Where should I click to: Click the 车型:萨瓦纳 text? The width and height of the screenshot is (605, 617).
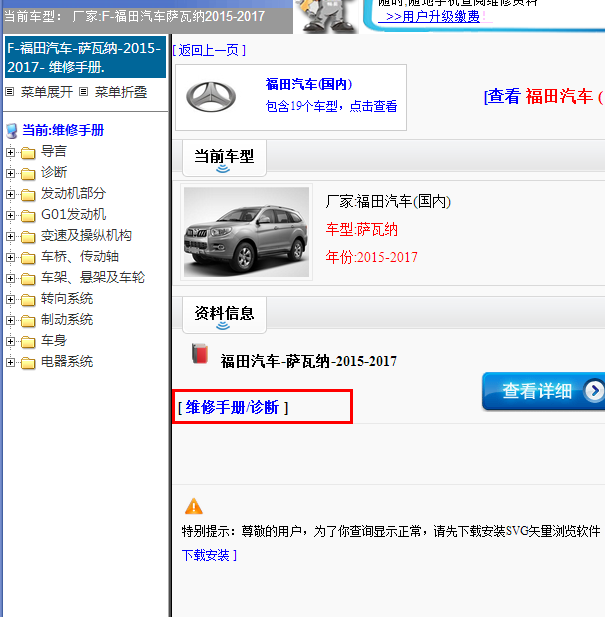(362, 229)
